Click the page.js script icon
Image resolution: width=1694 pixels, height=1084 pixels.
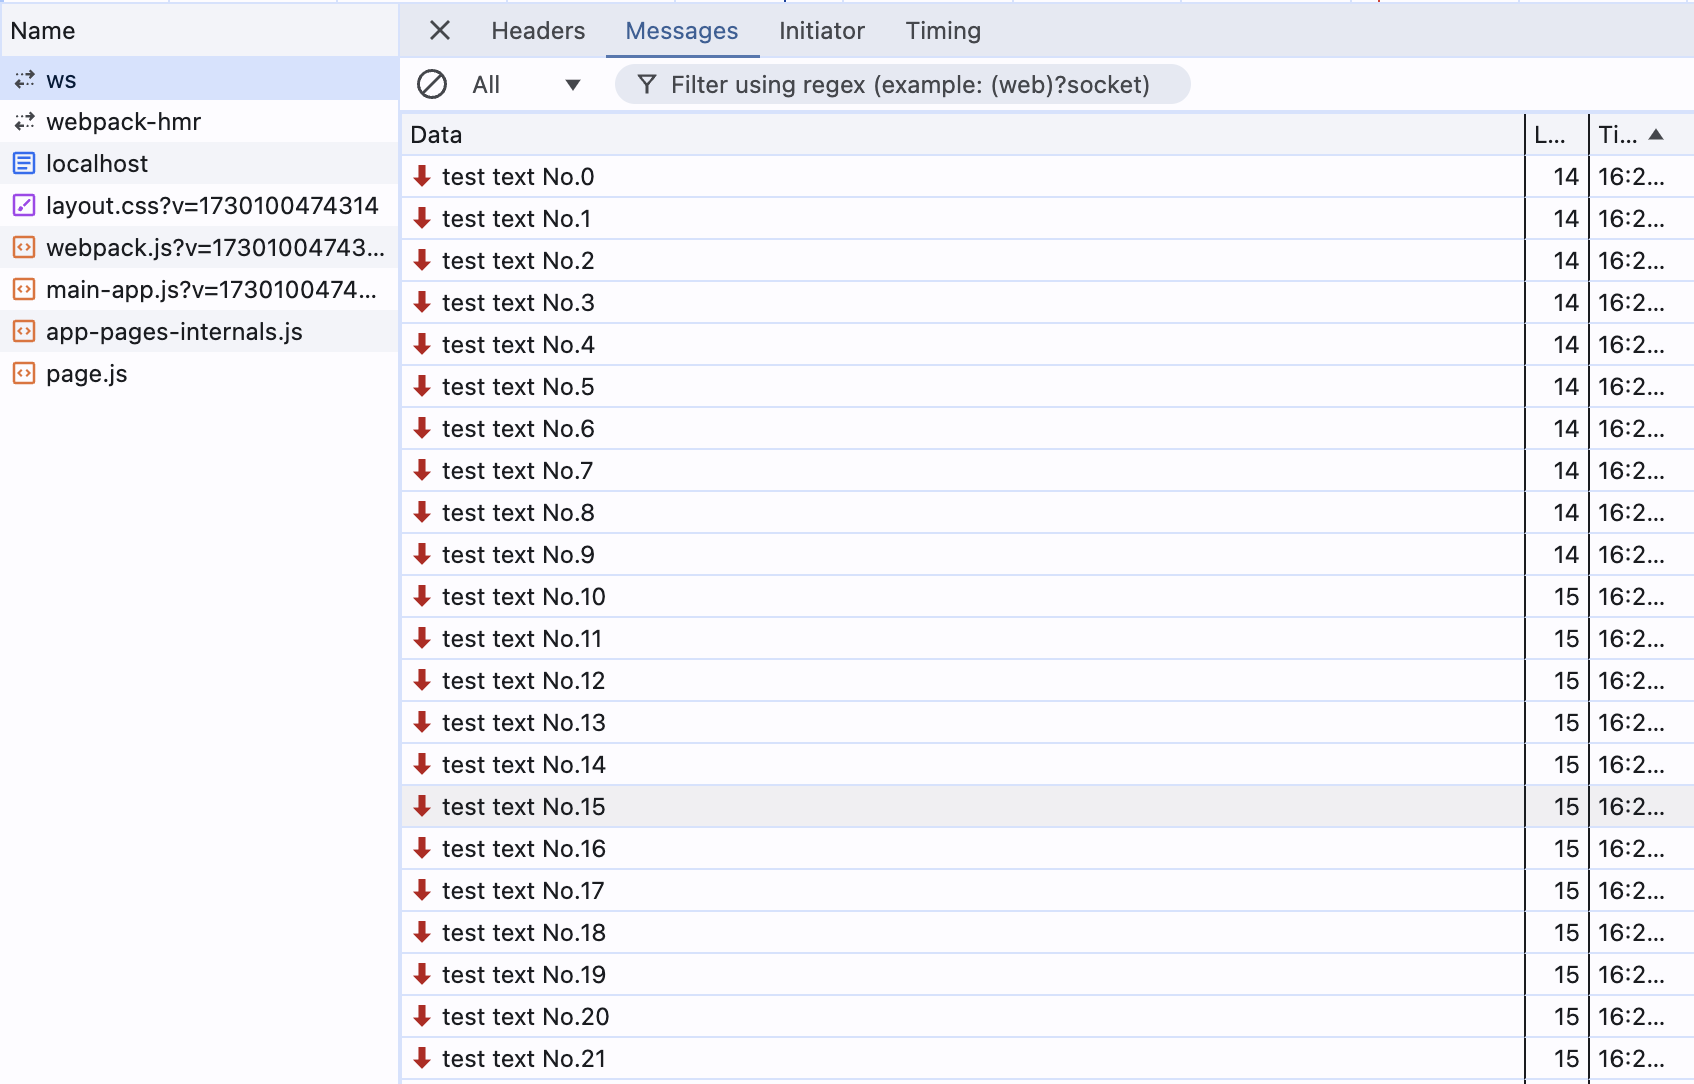click(x=22, y=373)
